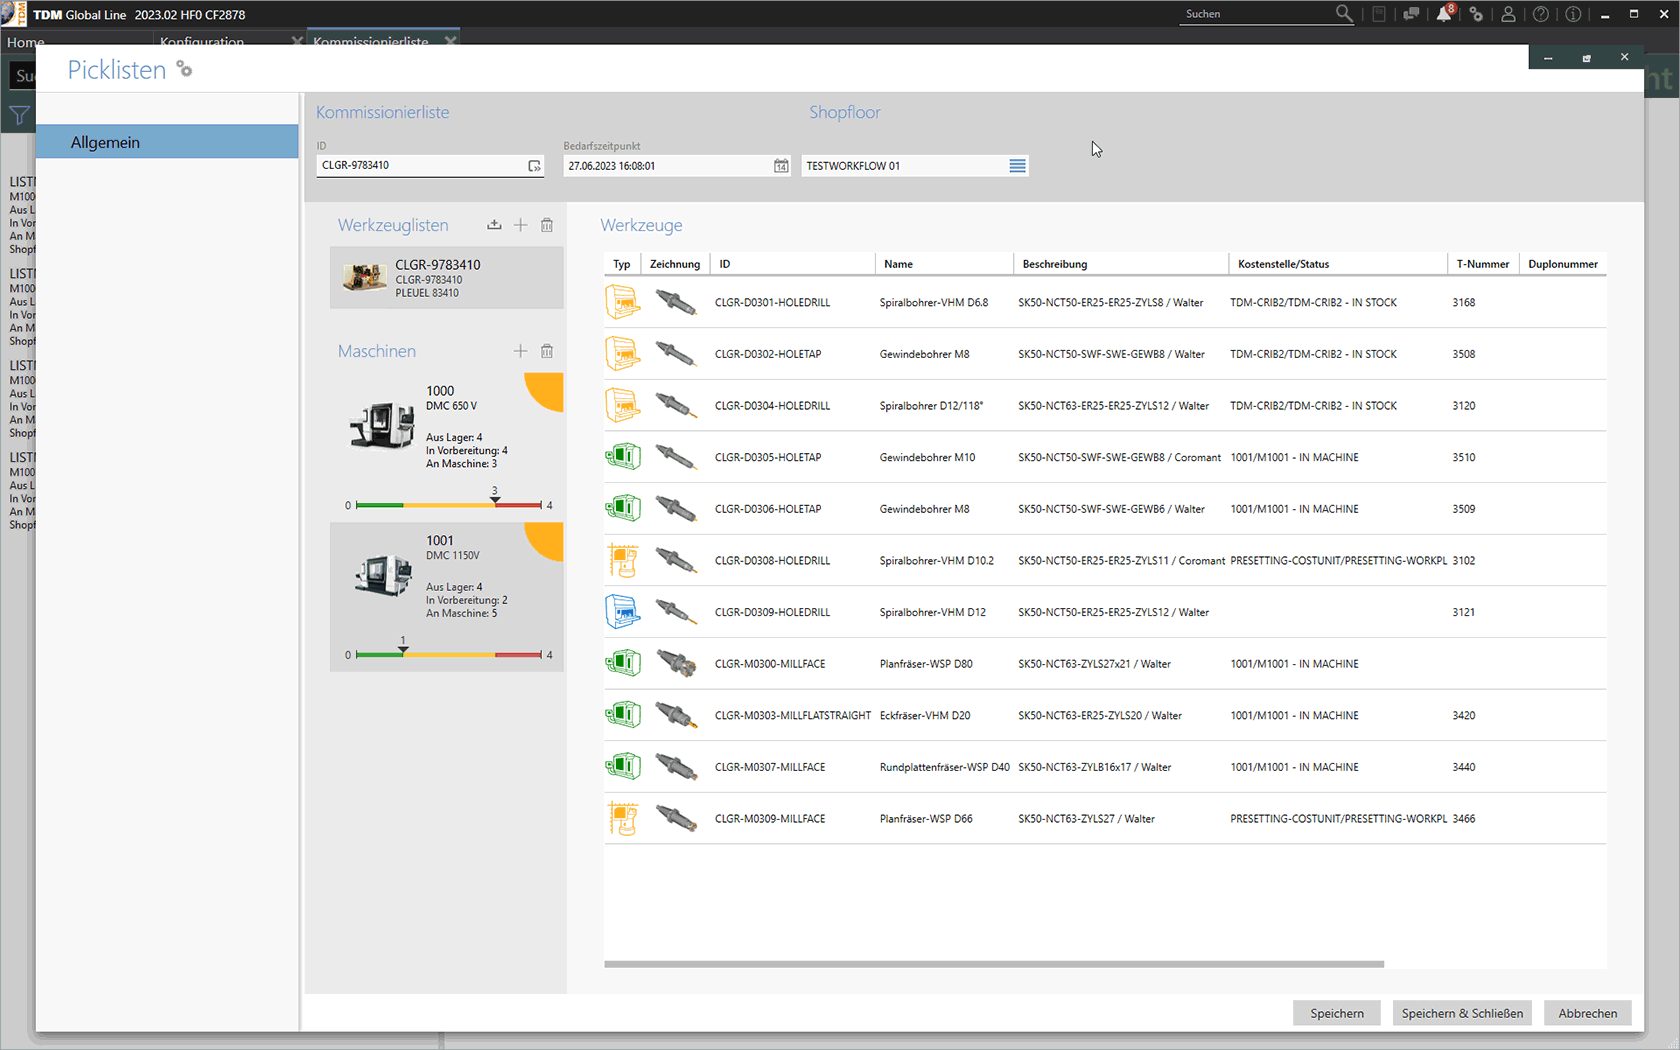Click the help question mark icon
The width and height of the screenshot is (1680, 1050).
pos(1541,14)
